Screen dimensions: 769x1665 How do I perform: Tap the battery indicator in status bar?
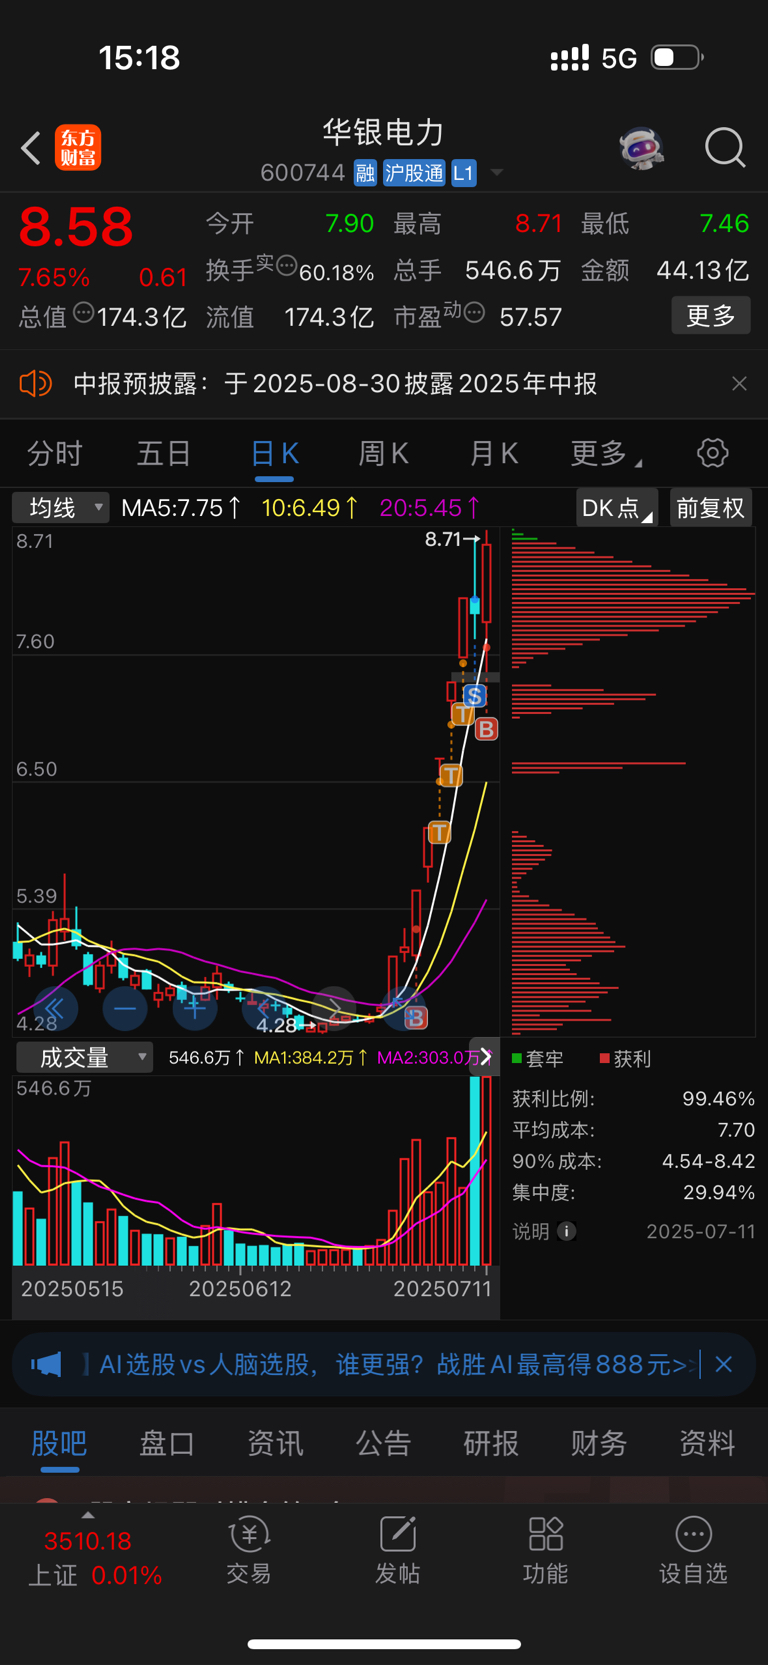pyautogui.click(x=677, y=57)
